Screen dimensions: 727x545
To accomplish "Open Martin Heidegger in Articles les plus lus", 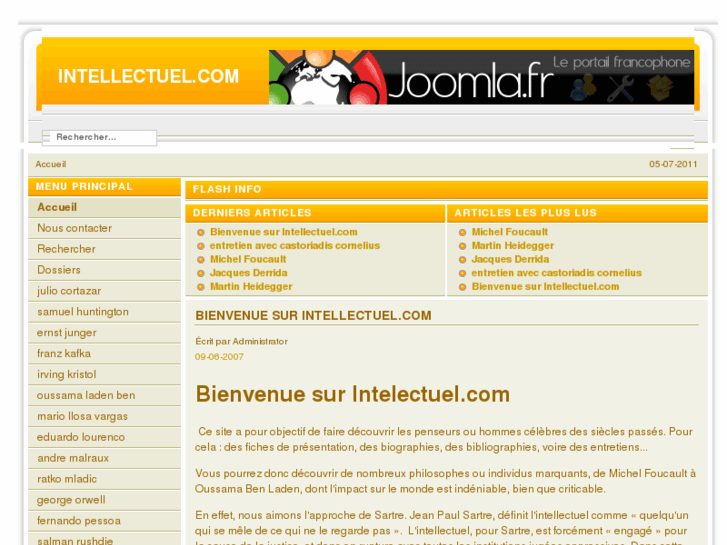I will (x=513, y=245).
